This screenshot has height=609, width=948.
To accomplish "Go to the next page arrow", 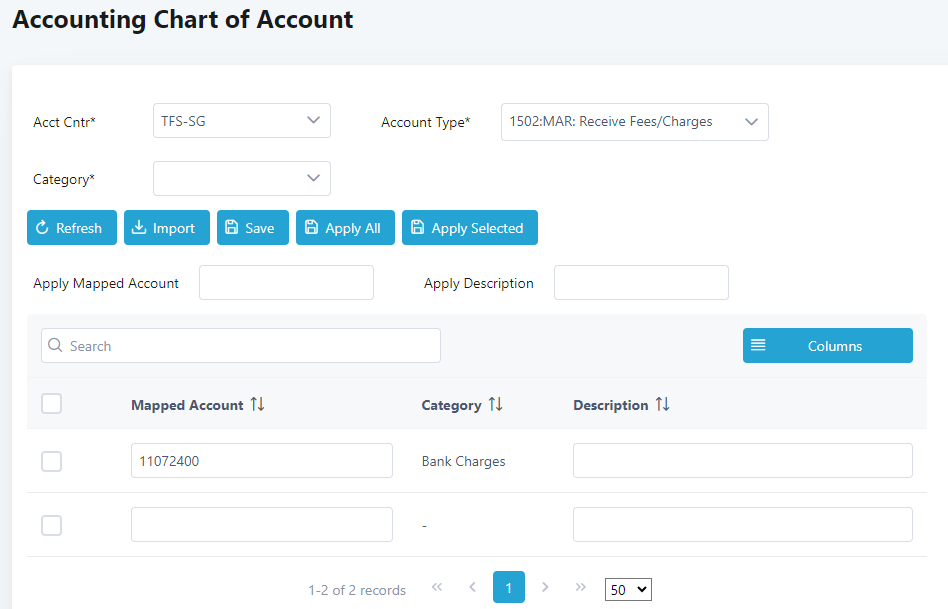I will pyautogui.click(x=545, y=587).
